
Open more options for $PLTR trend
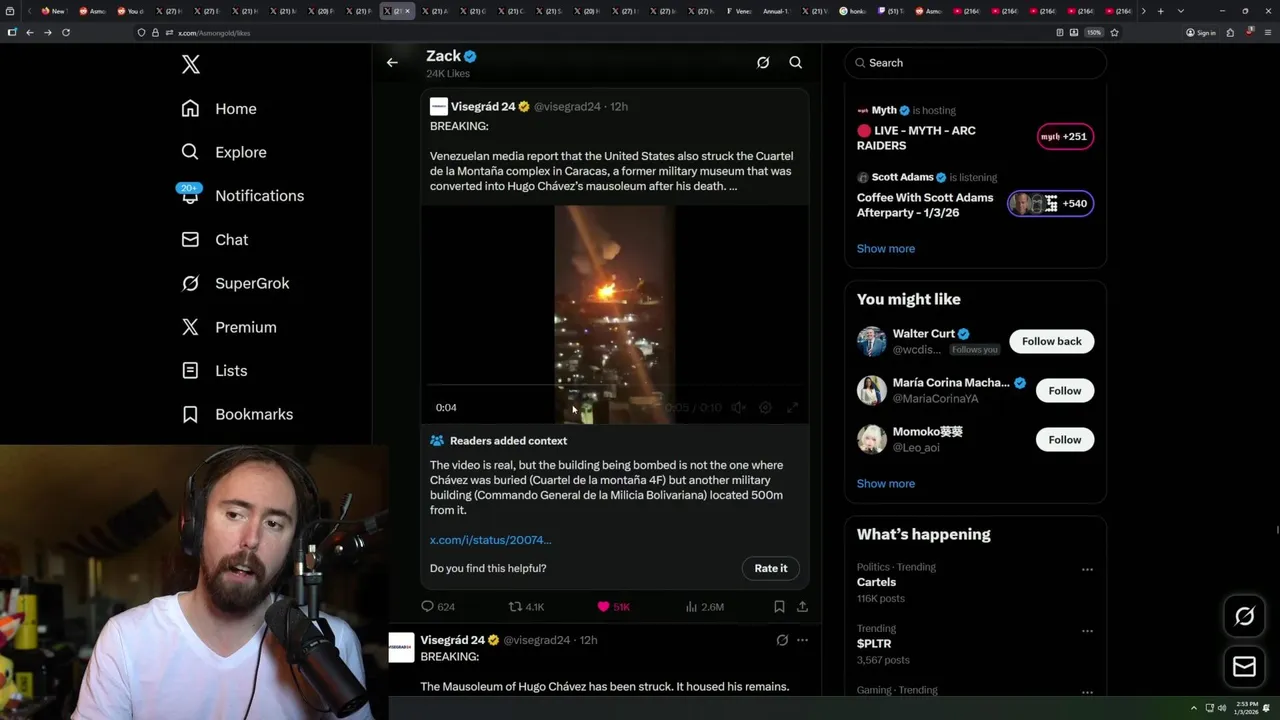click(x=1087, y=631)
